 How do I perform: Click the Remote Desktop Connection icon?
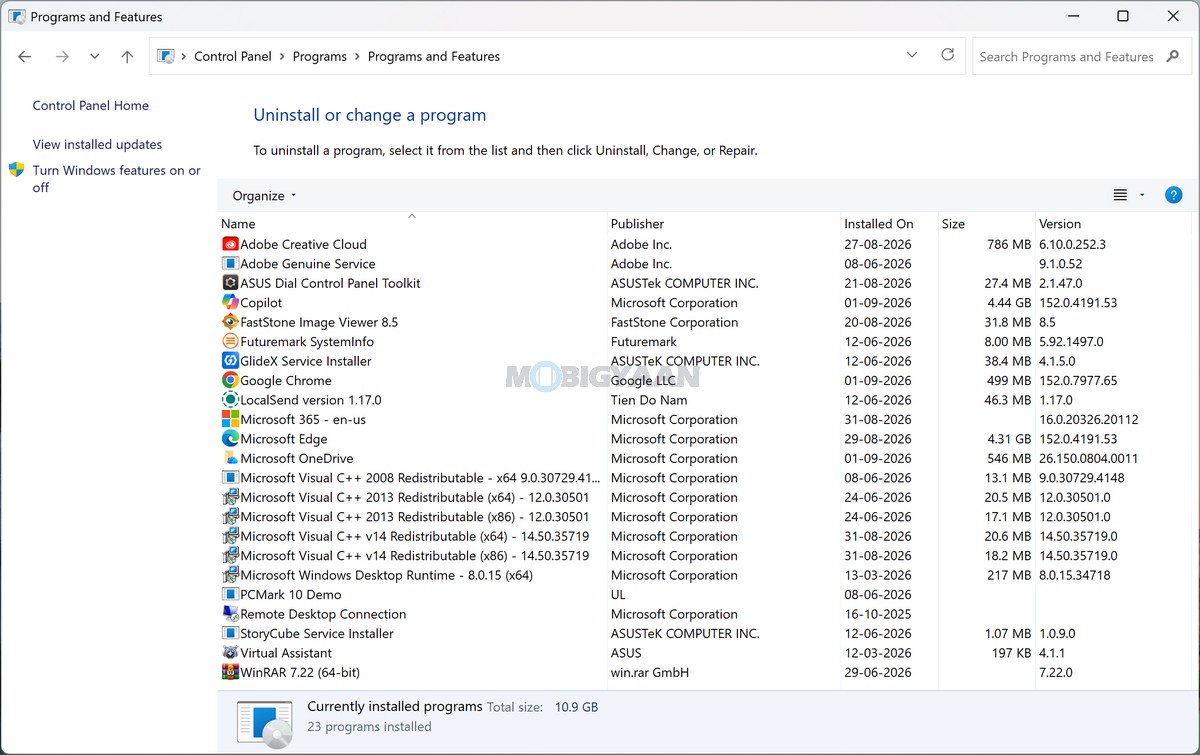tap(230, 614)
